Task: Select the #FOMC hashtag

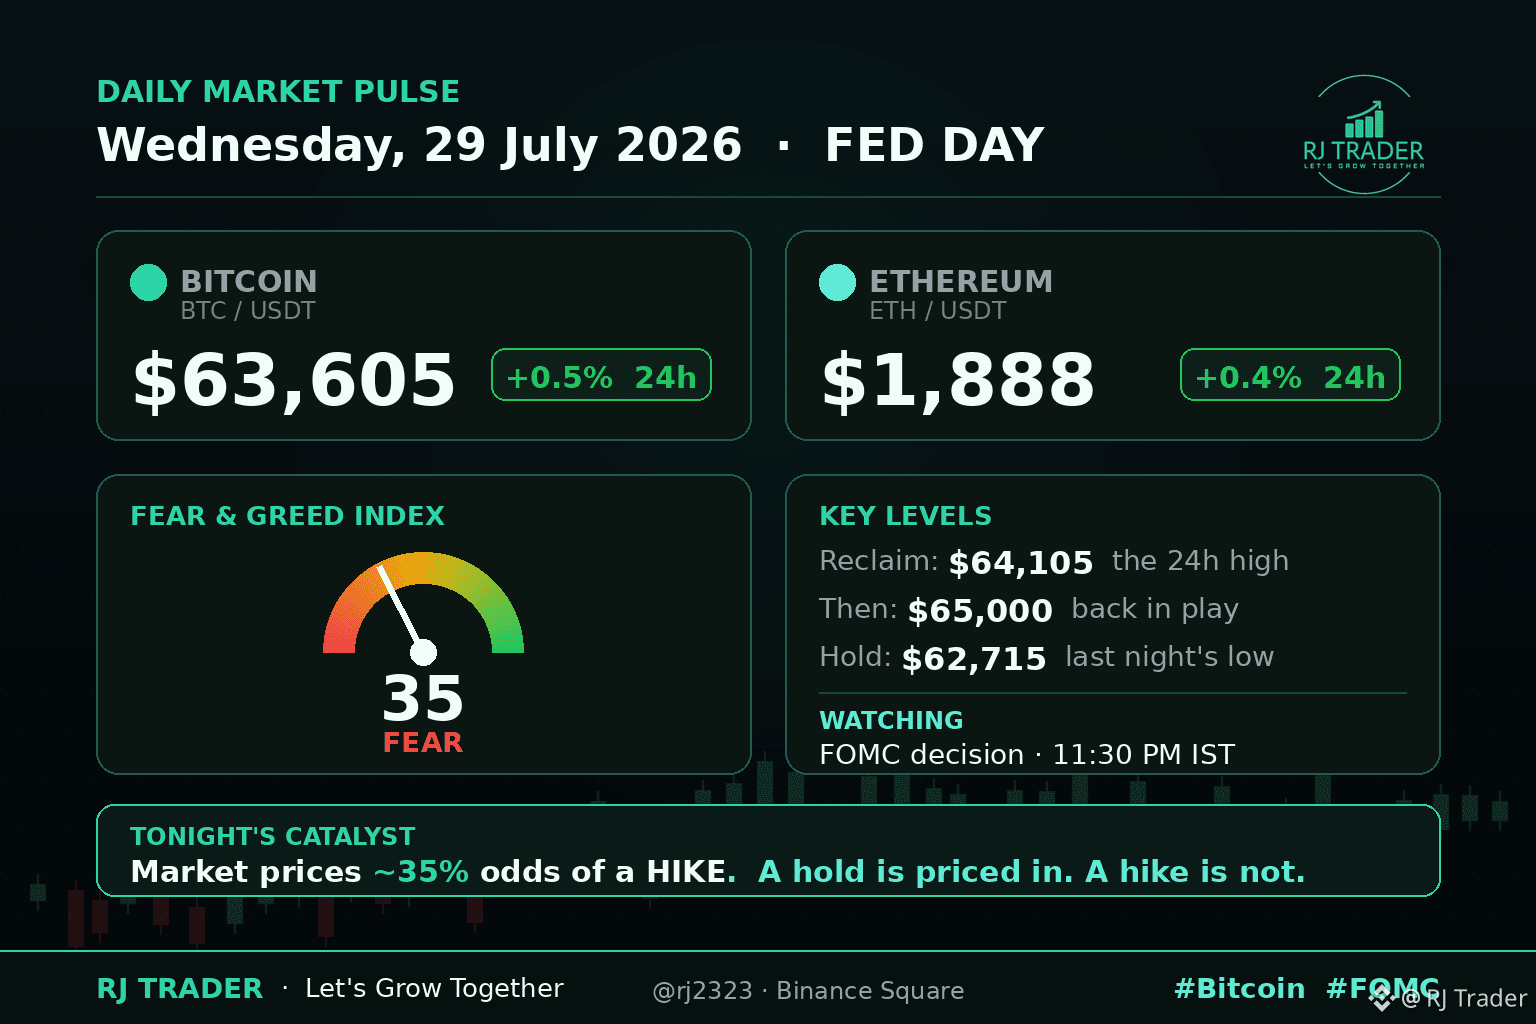Action: tap(1383, 989)
